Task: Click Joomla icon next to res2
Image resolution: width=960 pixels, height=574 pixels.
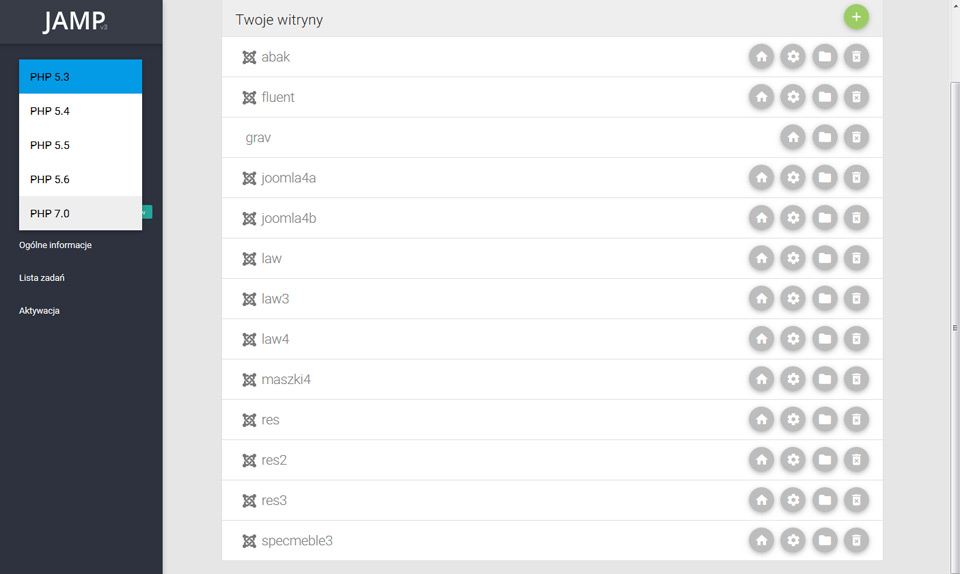Action: point(249,460)
